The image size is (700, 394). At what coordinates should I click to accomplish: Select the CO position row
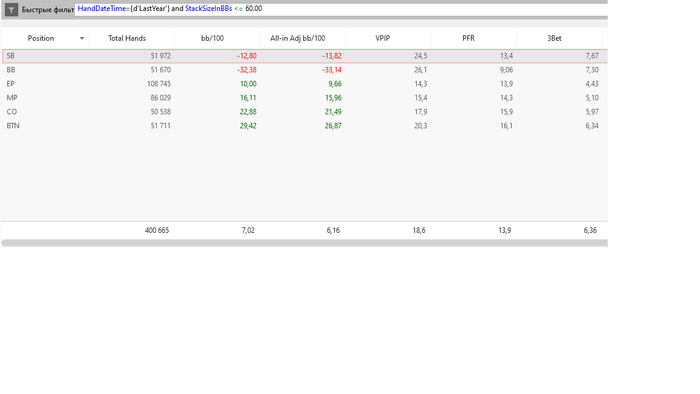tap(304, 112)
